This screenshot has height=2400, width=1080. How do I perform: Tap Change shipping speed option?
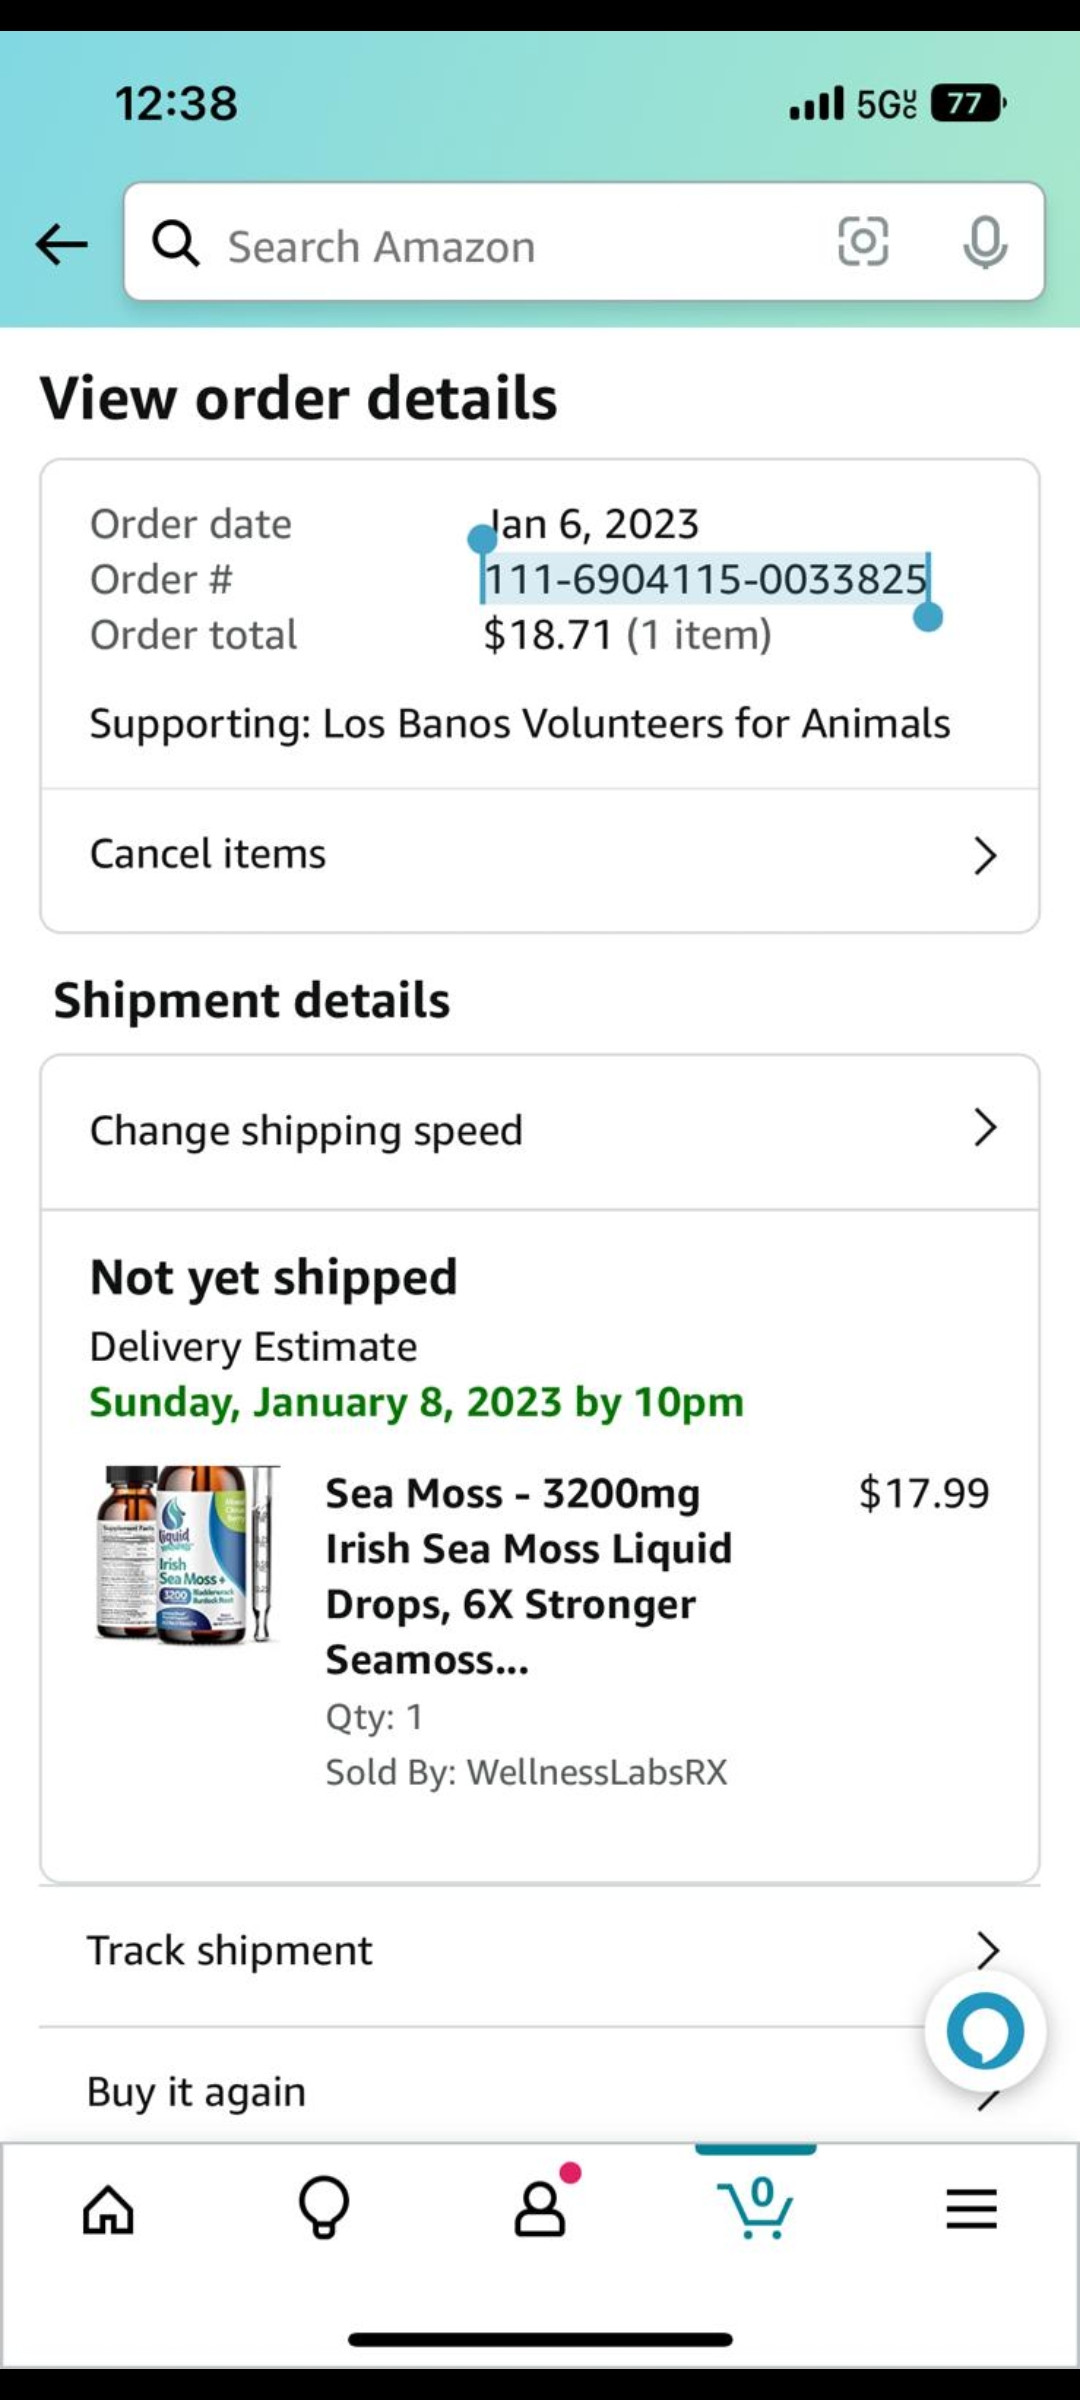tap(306, 1131)
